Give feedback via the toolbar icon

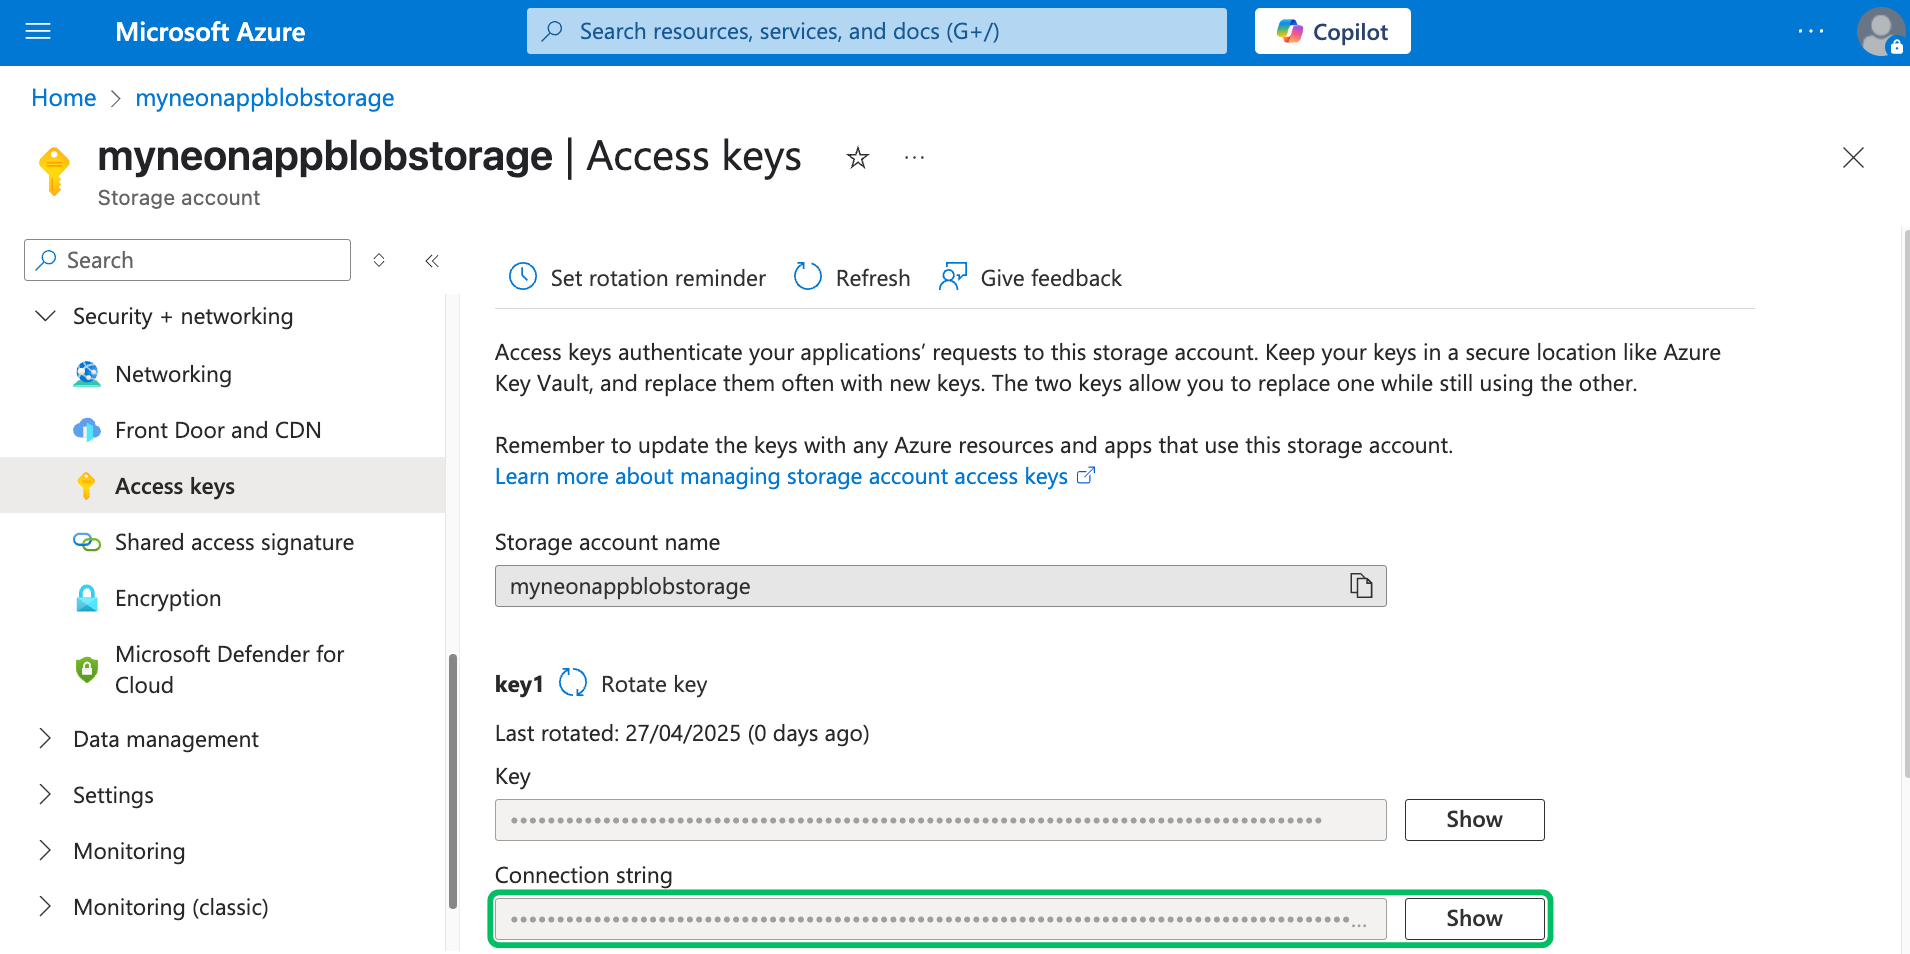pos(1029,277)
